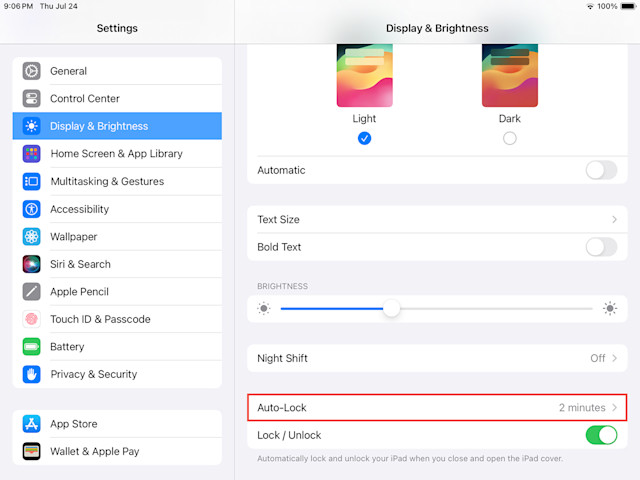
Task: Select the Wallpaper flower icon
Action: pos(31,236)
